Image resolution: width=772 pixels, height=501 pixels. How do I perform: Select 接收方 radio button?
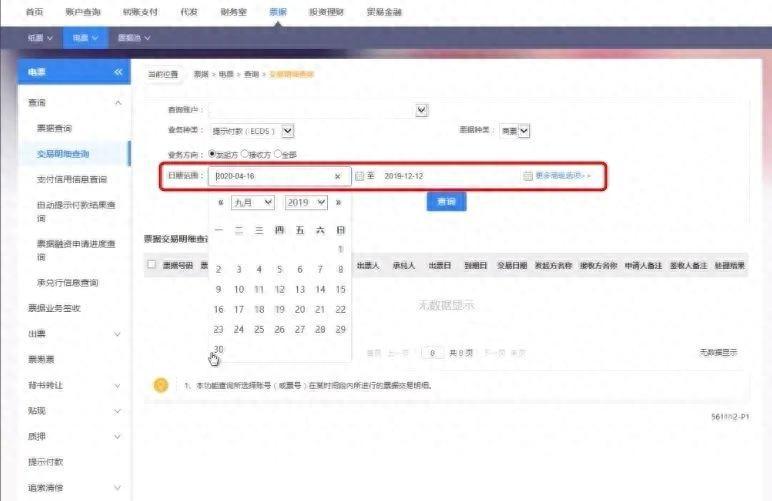point(245,154)
